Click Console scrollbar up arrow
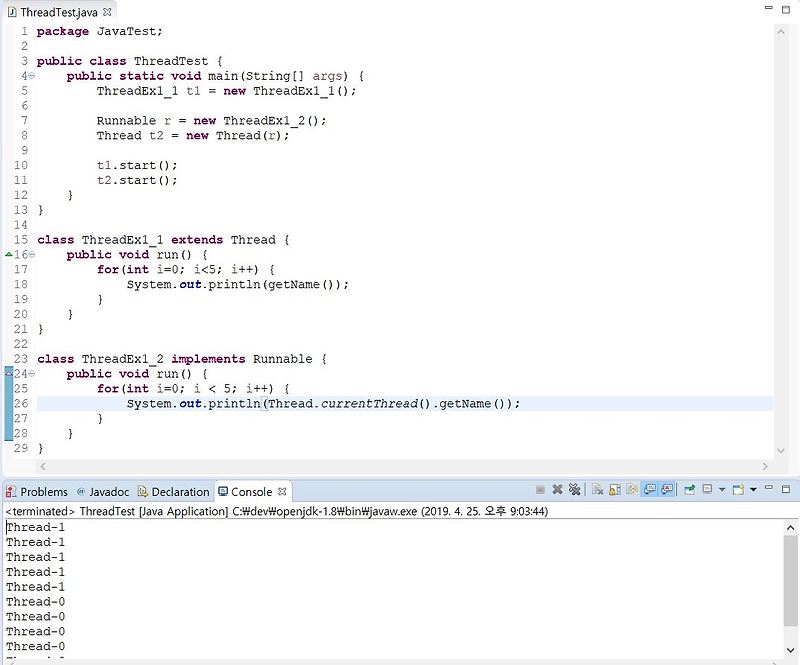Viewport: 800px width, 665px height. [x=790, y=528]
